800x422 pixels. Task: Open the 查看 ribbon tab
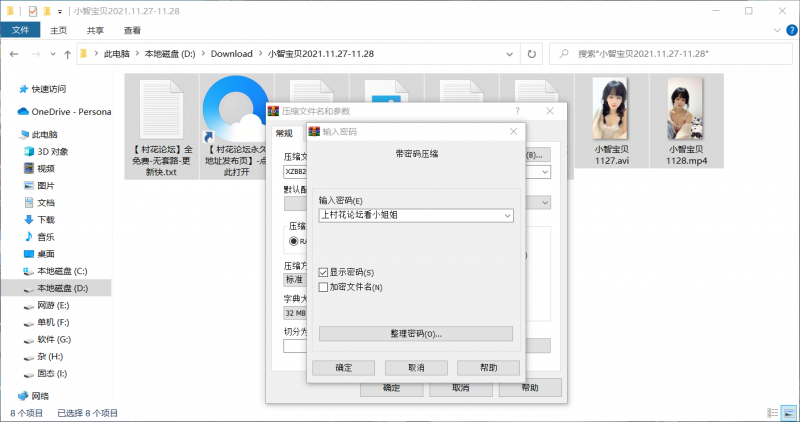click(131, 30)
